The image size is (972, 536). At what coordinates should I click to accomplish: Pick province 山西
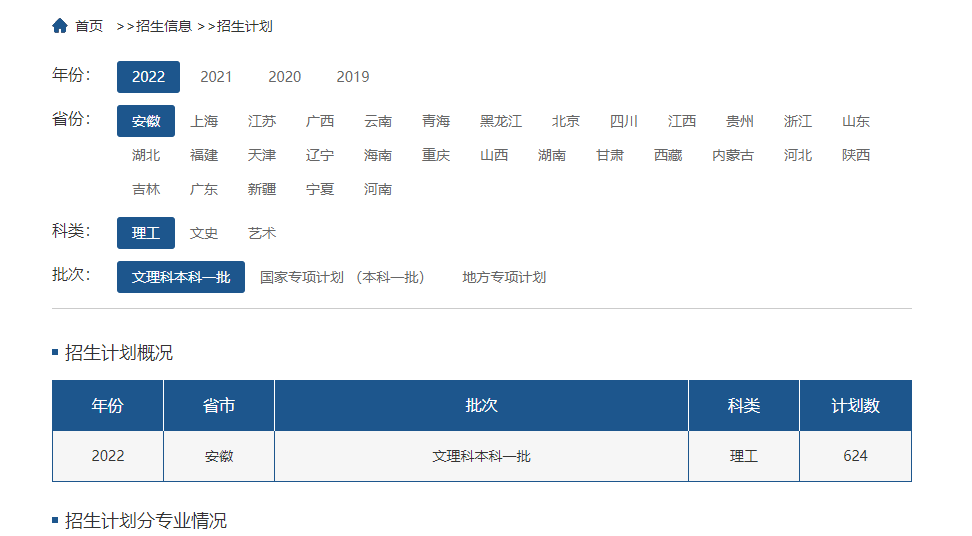click(x=494, y=155)
